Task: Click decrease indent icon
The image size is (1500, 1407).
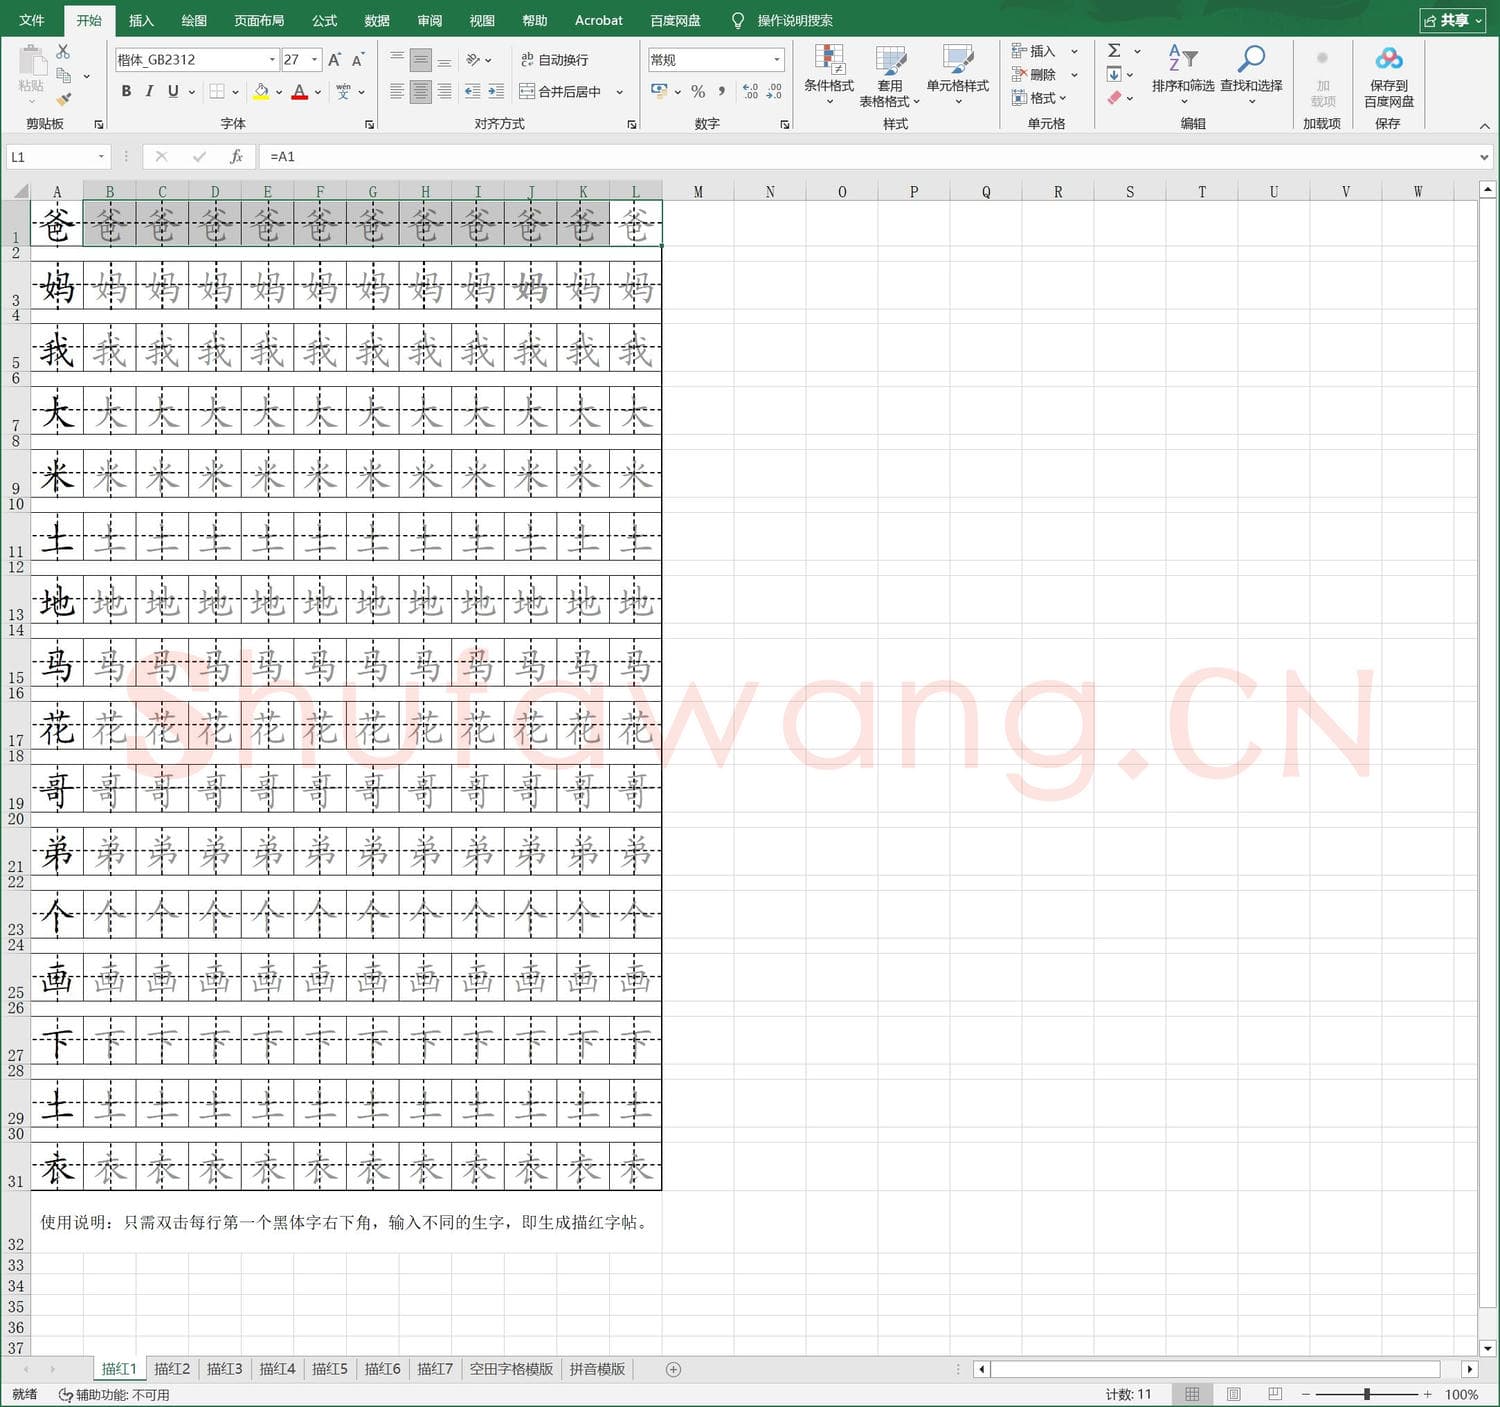Action: coord(472,91)
